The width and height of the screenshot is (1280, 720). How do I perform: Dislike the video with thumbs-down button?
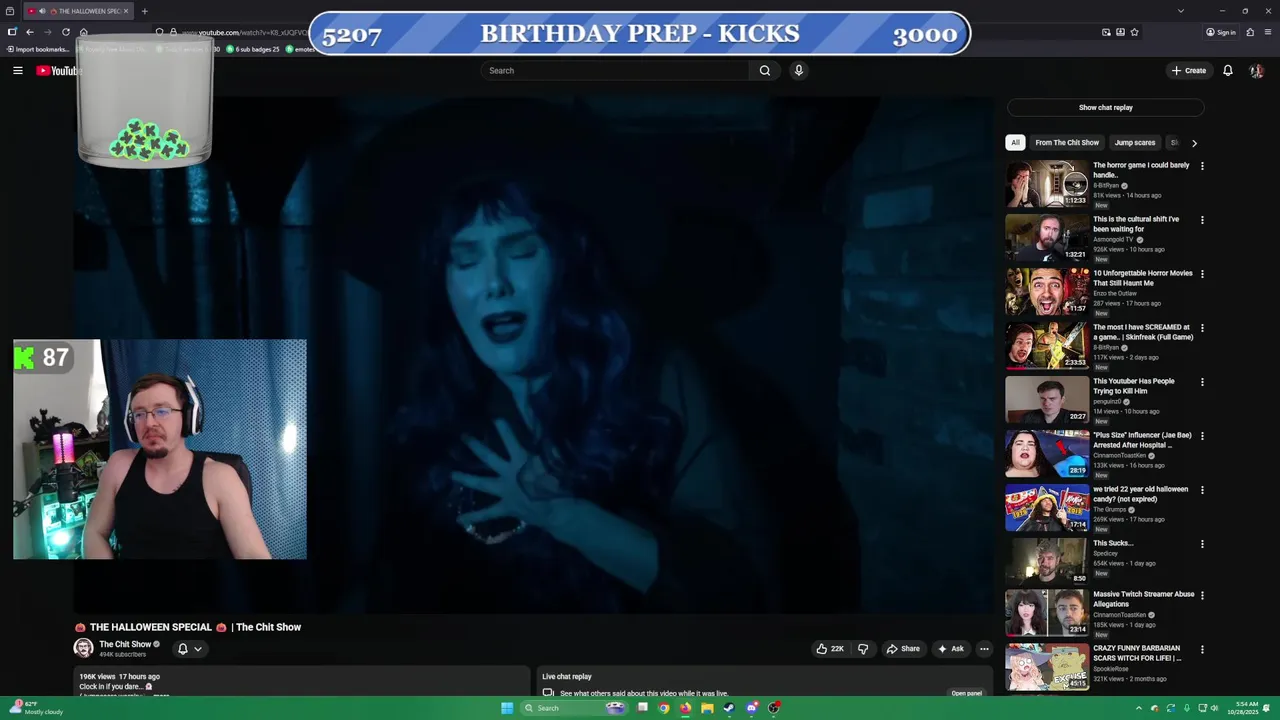(863, 648)
